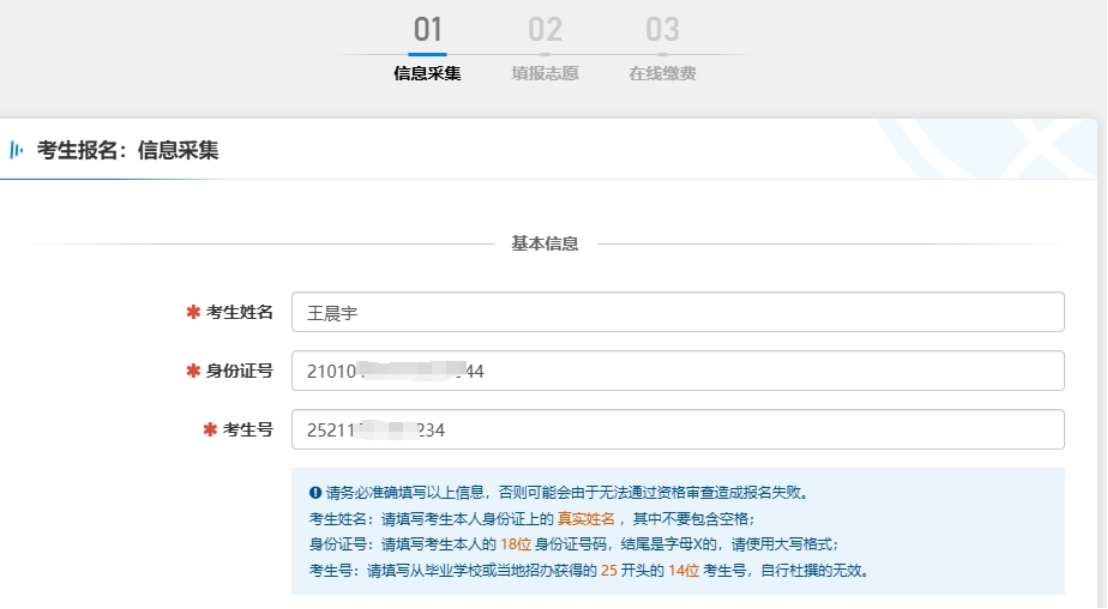Click the info icon in the blue notice box
Viewport: 1108px width, 609px height.
[315, 492]
